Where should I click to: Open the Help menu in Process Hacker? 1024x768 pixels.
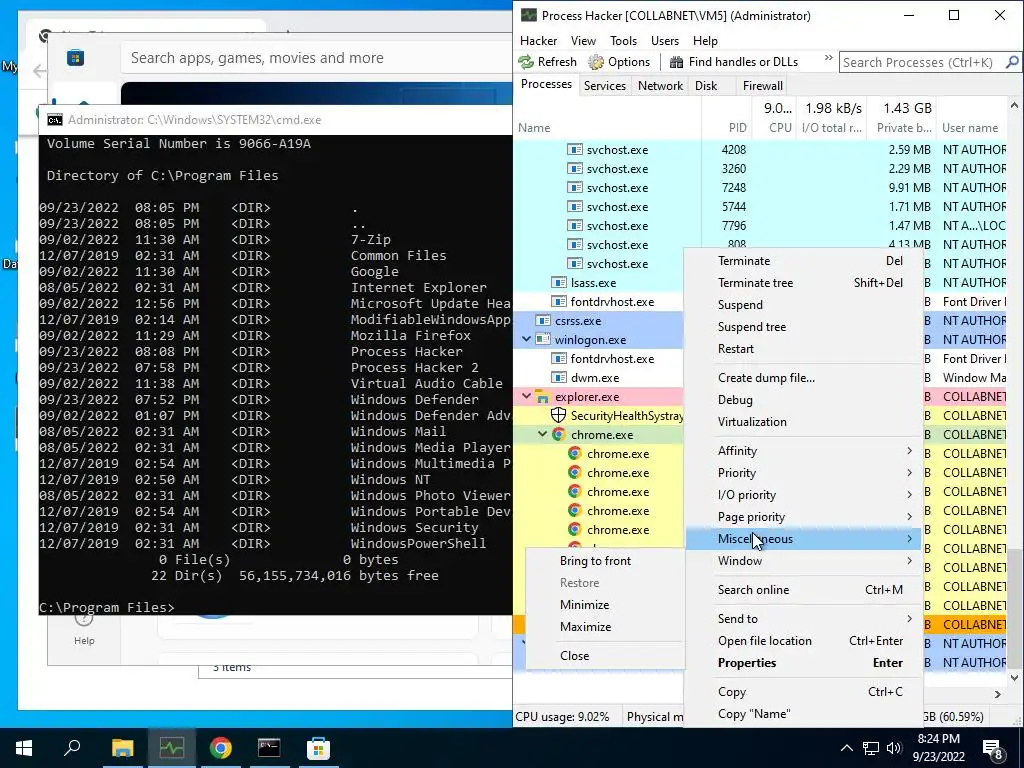click(705, 40)
